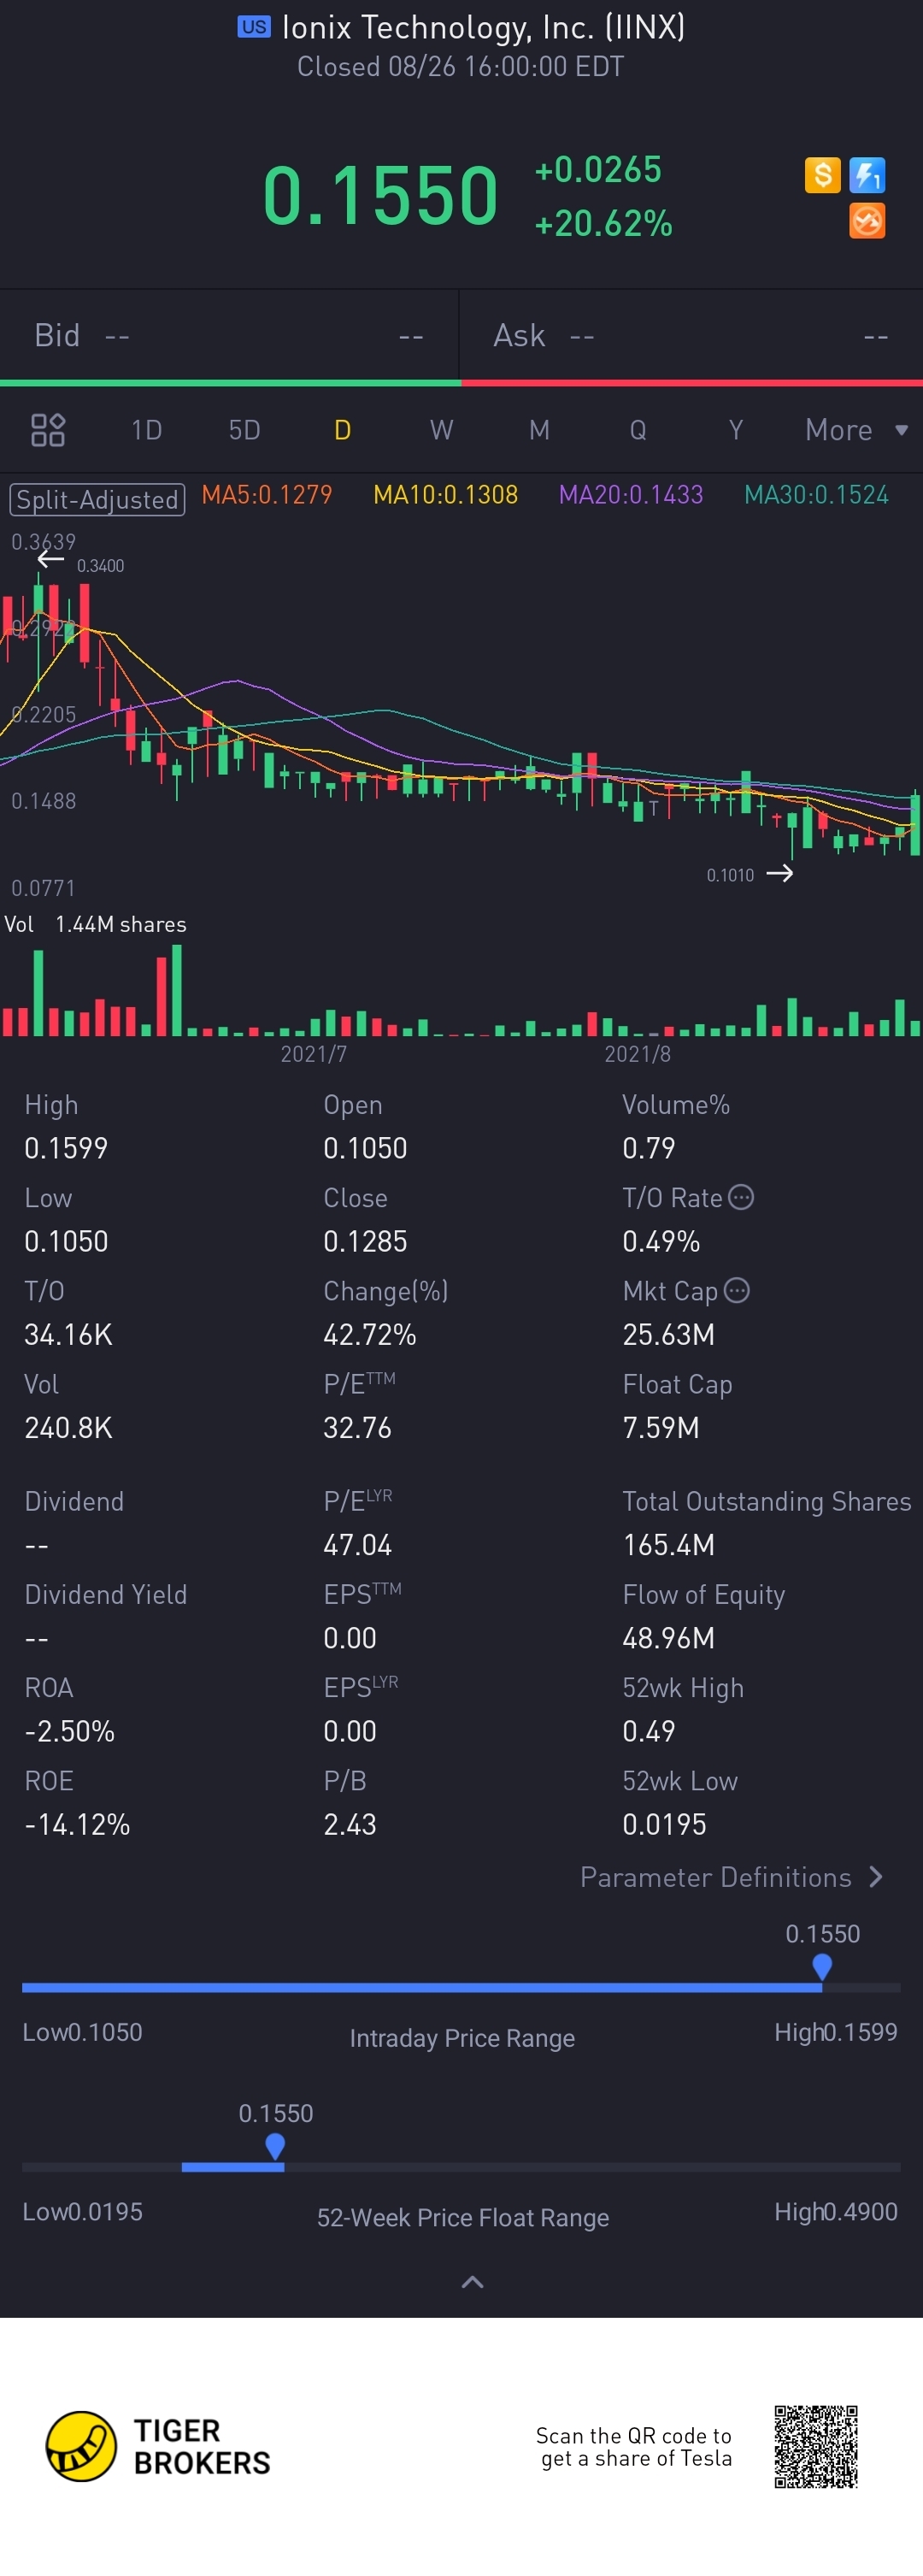
Task: Tap the Tiger Brokers logo
Action: coord(158,2446)
